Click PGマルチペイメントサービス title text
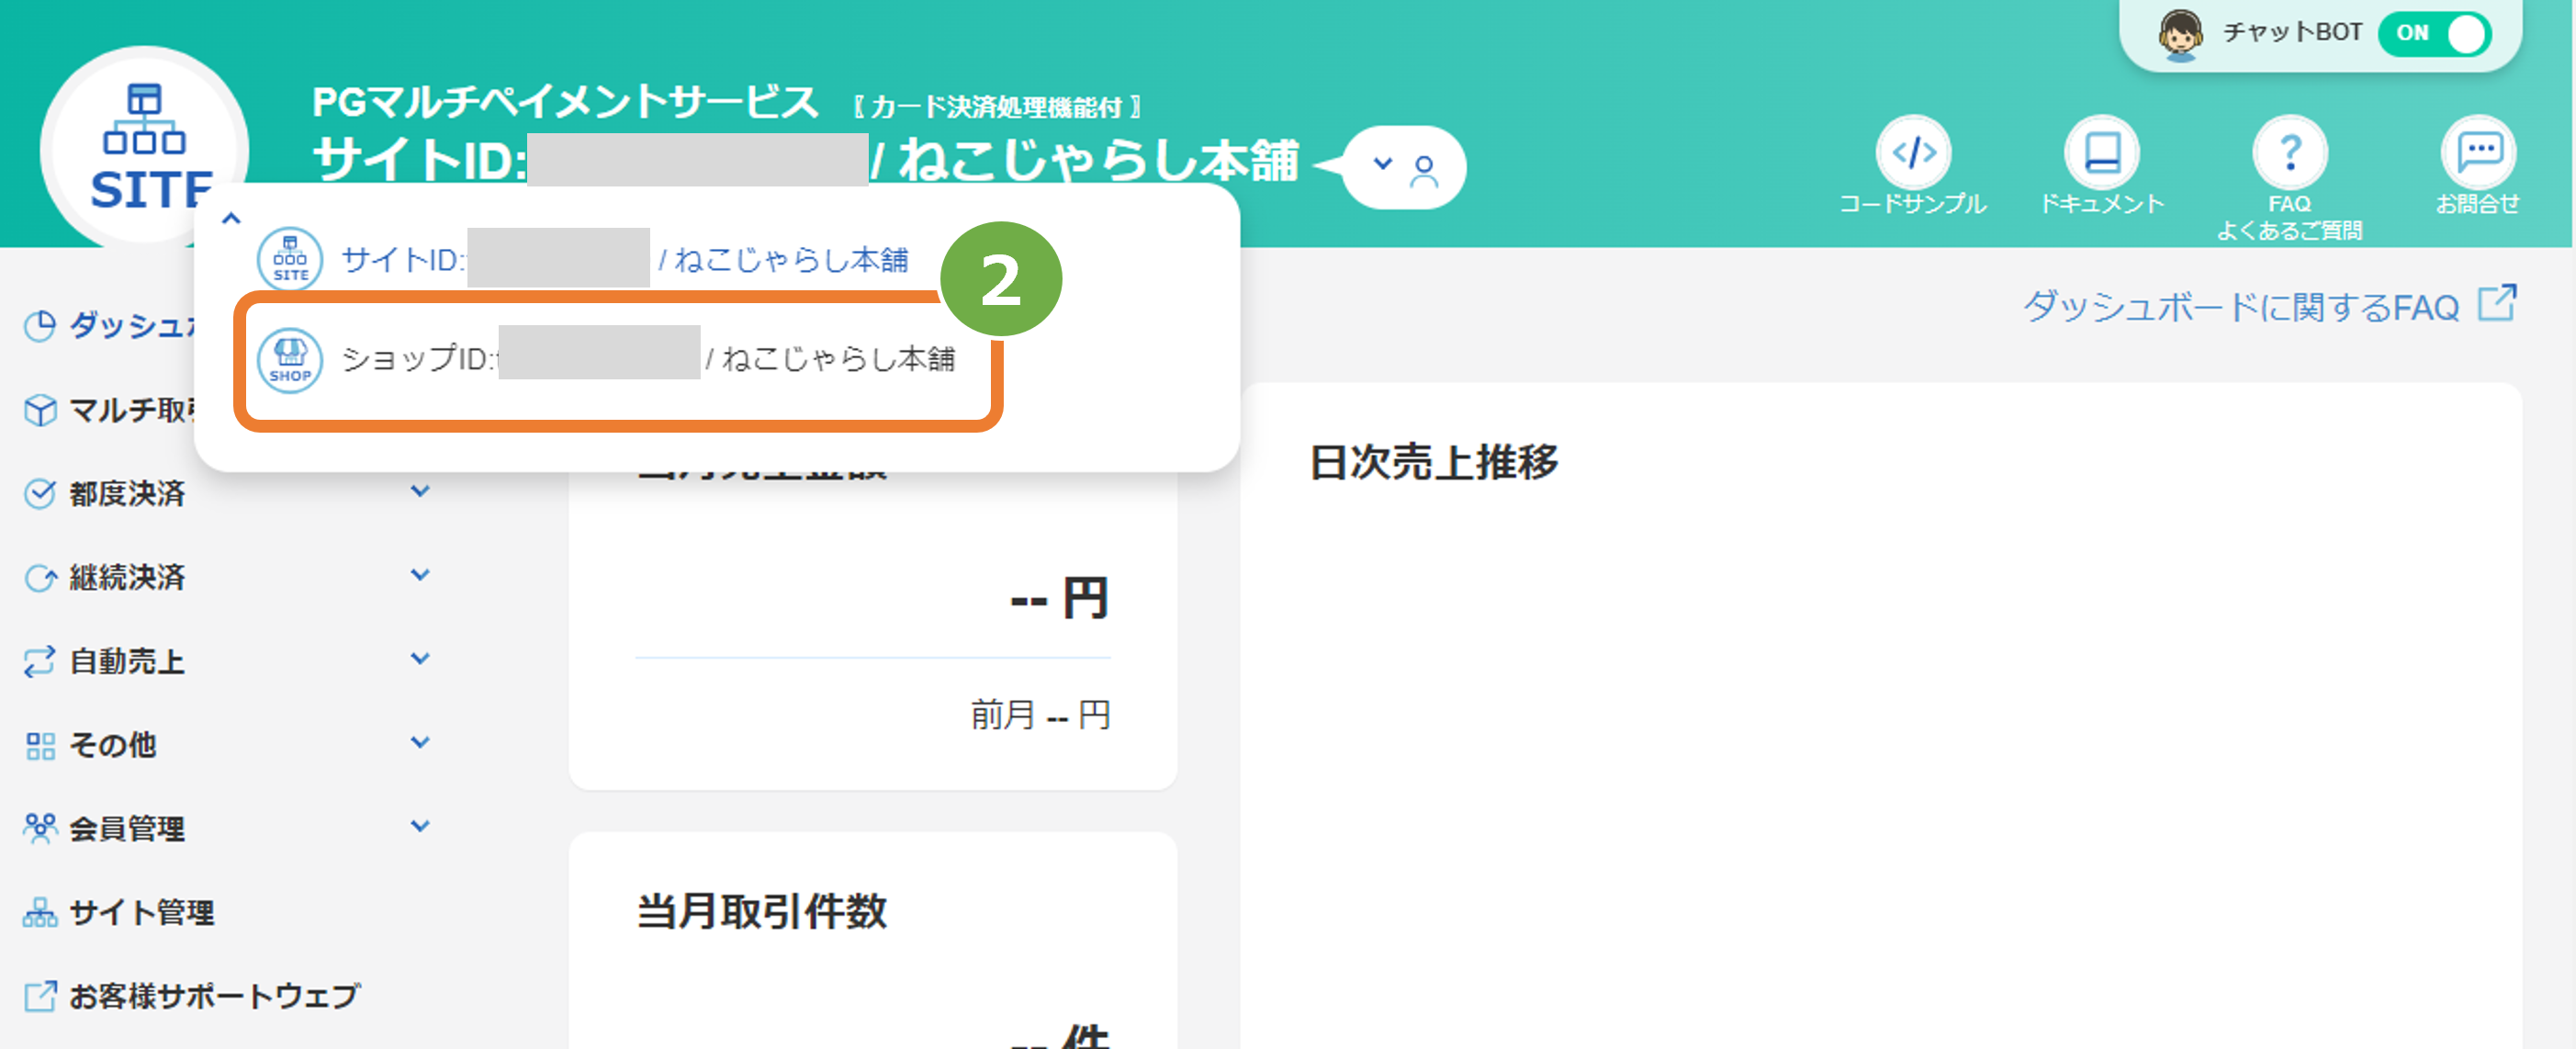2576x1049 pixels. pos(565,102)
